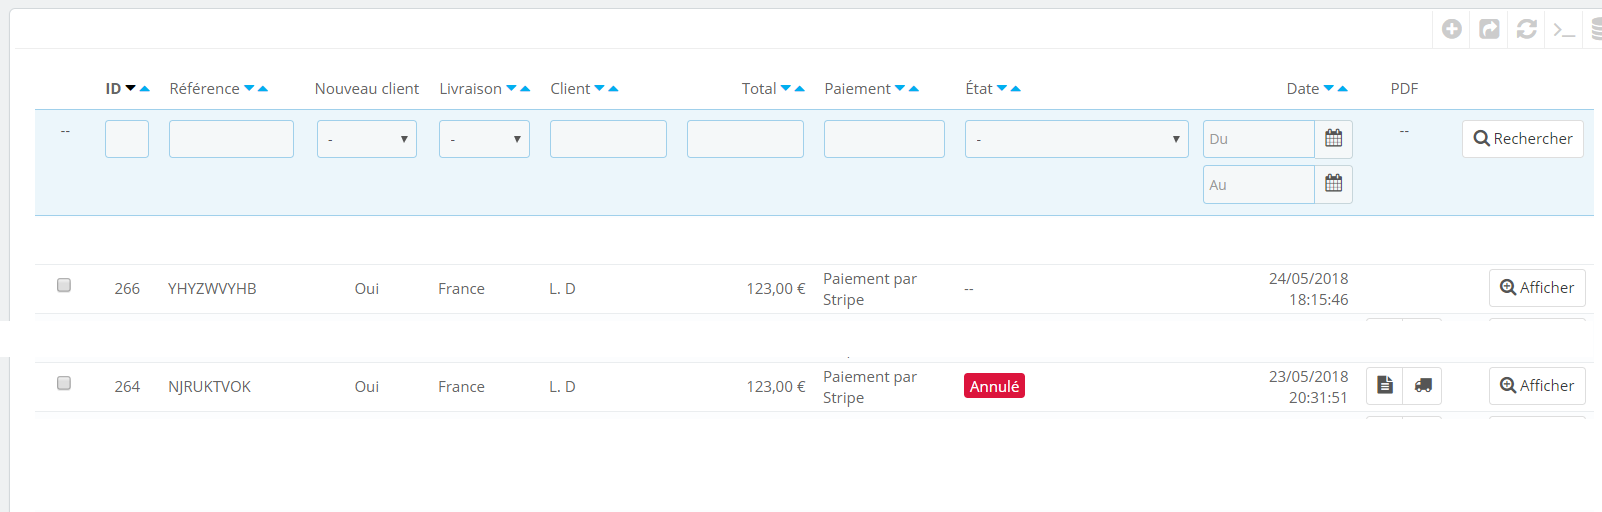This screenshot has width=1602, height=512.
Task: Sort ID column descending
Action: (x=130, y=89)
